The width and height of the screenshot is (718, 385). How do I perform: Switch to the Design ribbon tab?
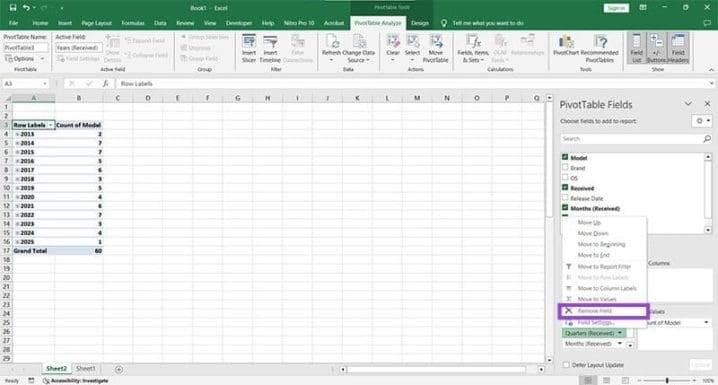coord(419,23)
